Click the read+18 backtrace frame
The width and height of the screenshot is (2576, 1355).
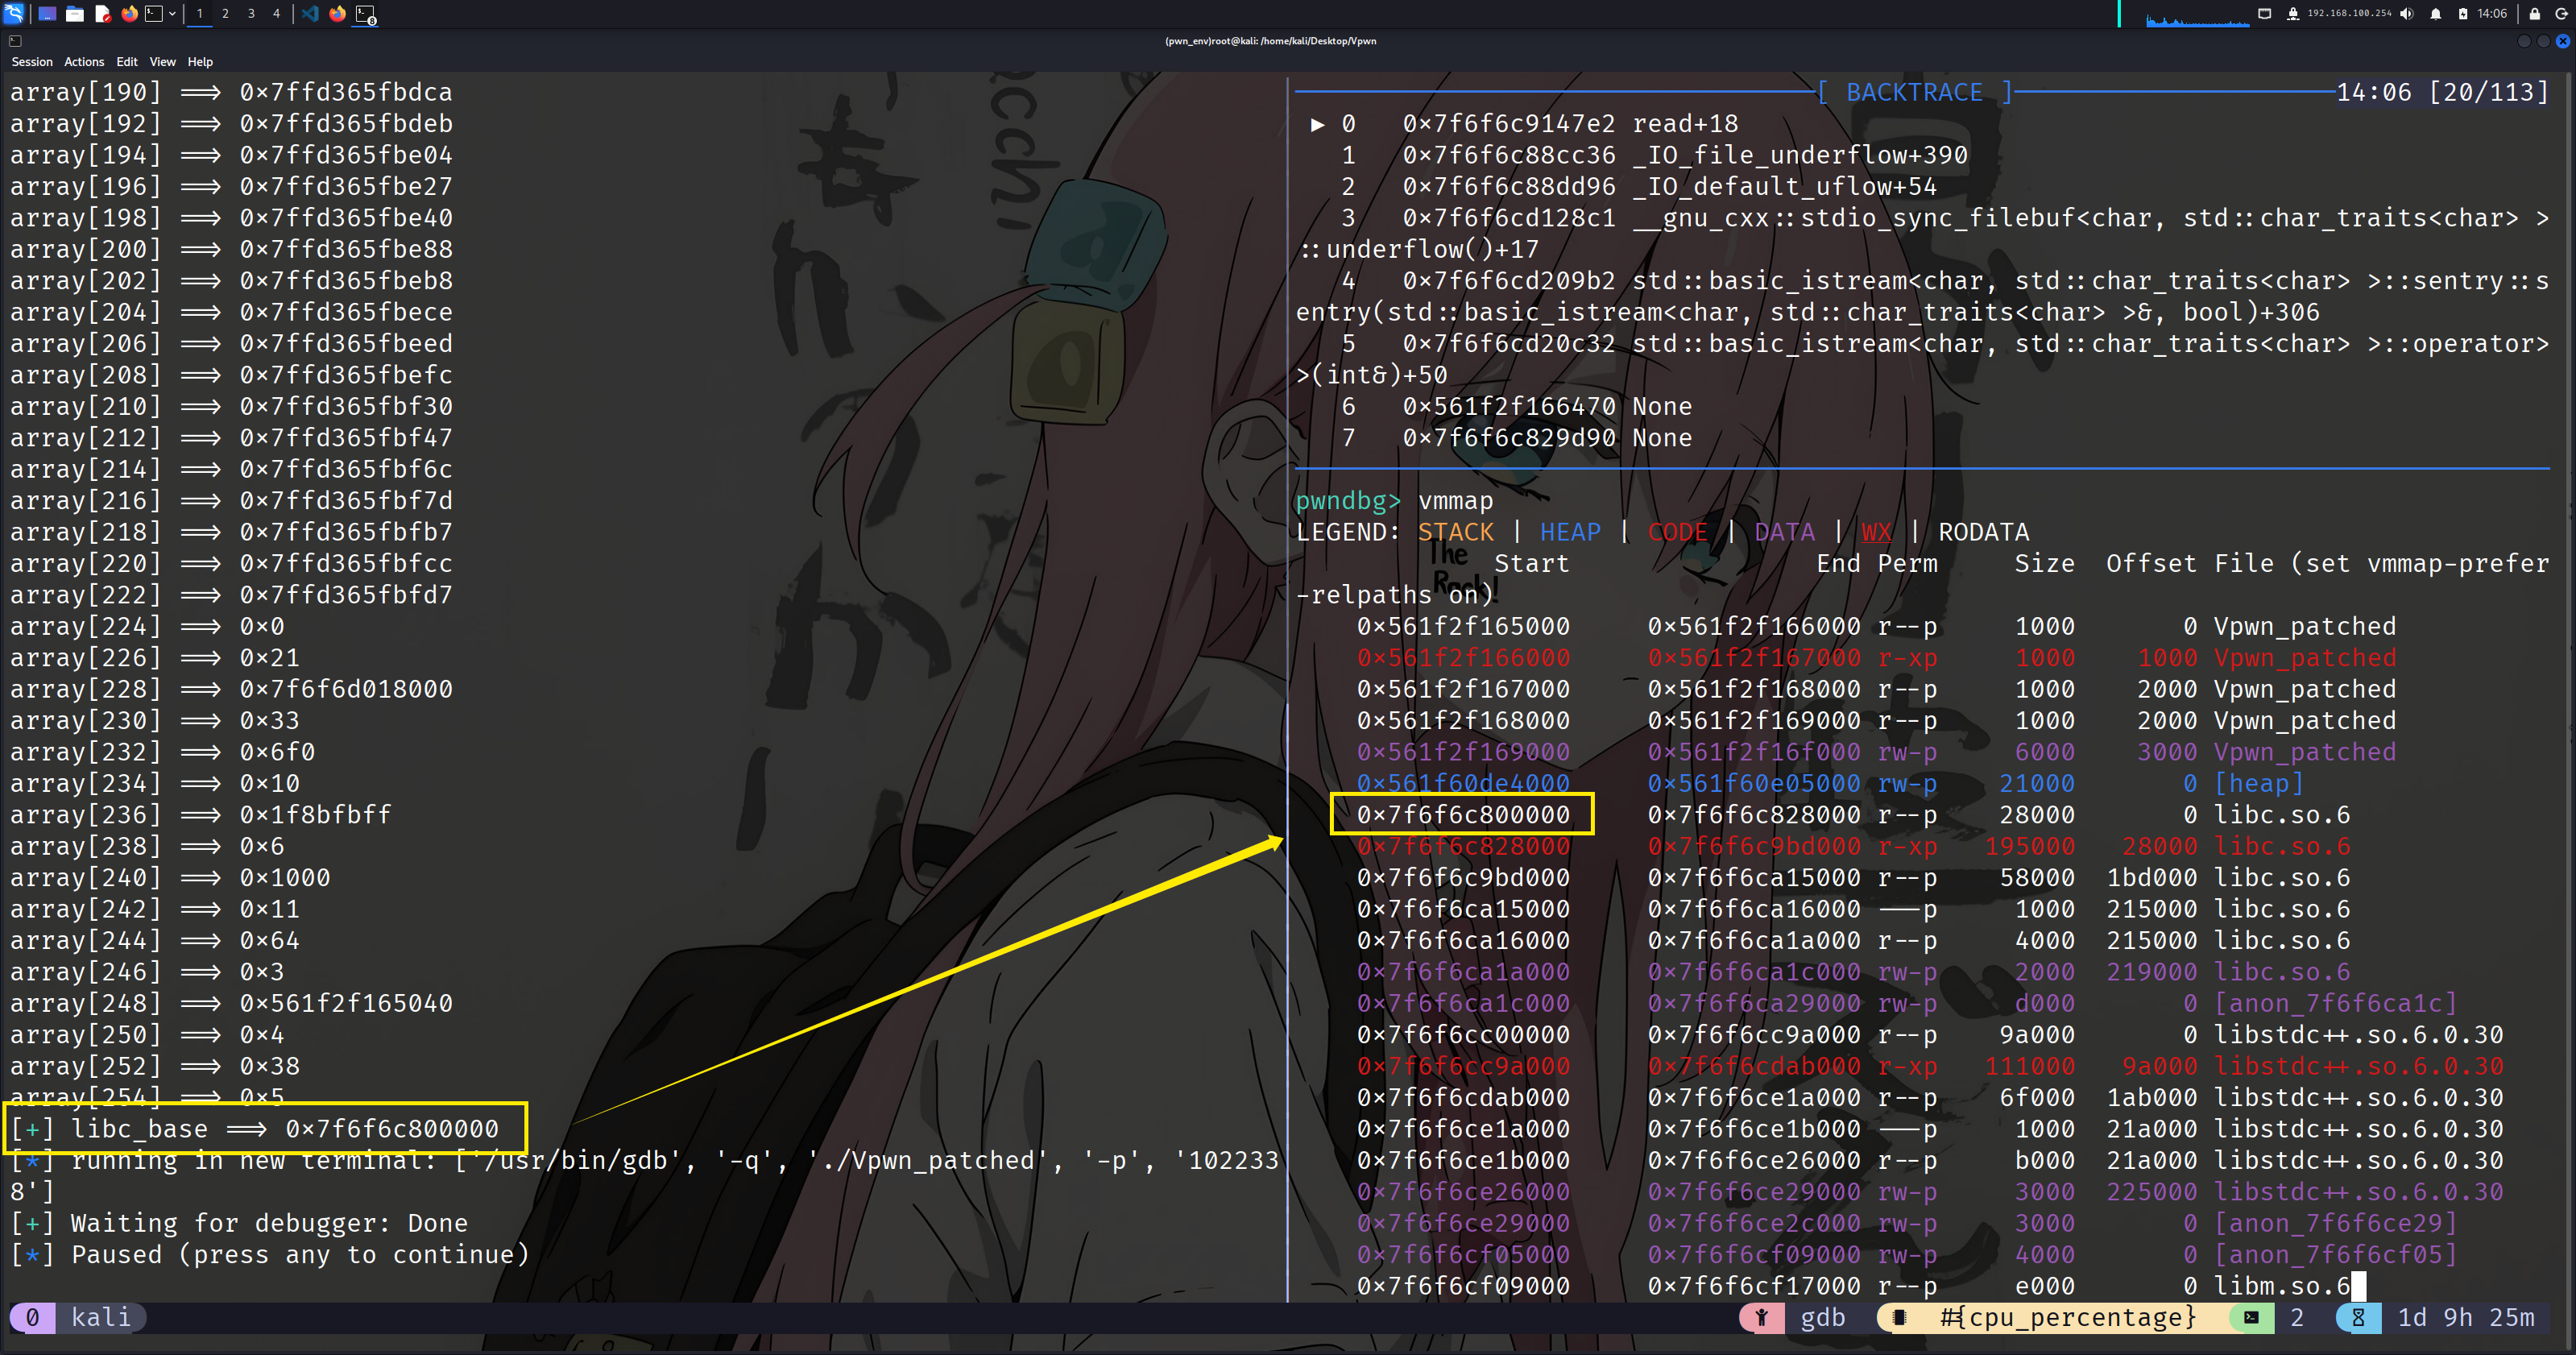[x=1685, y=124]
